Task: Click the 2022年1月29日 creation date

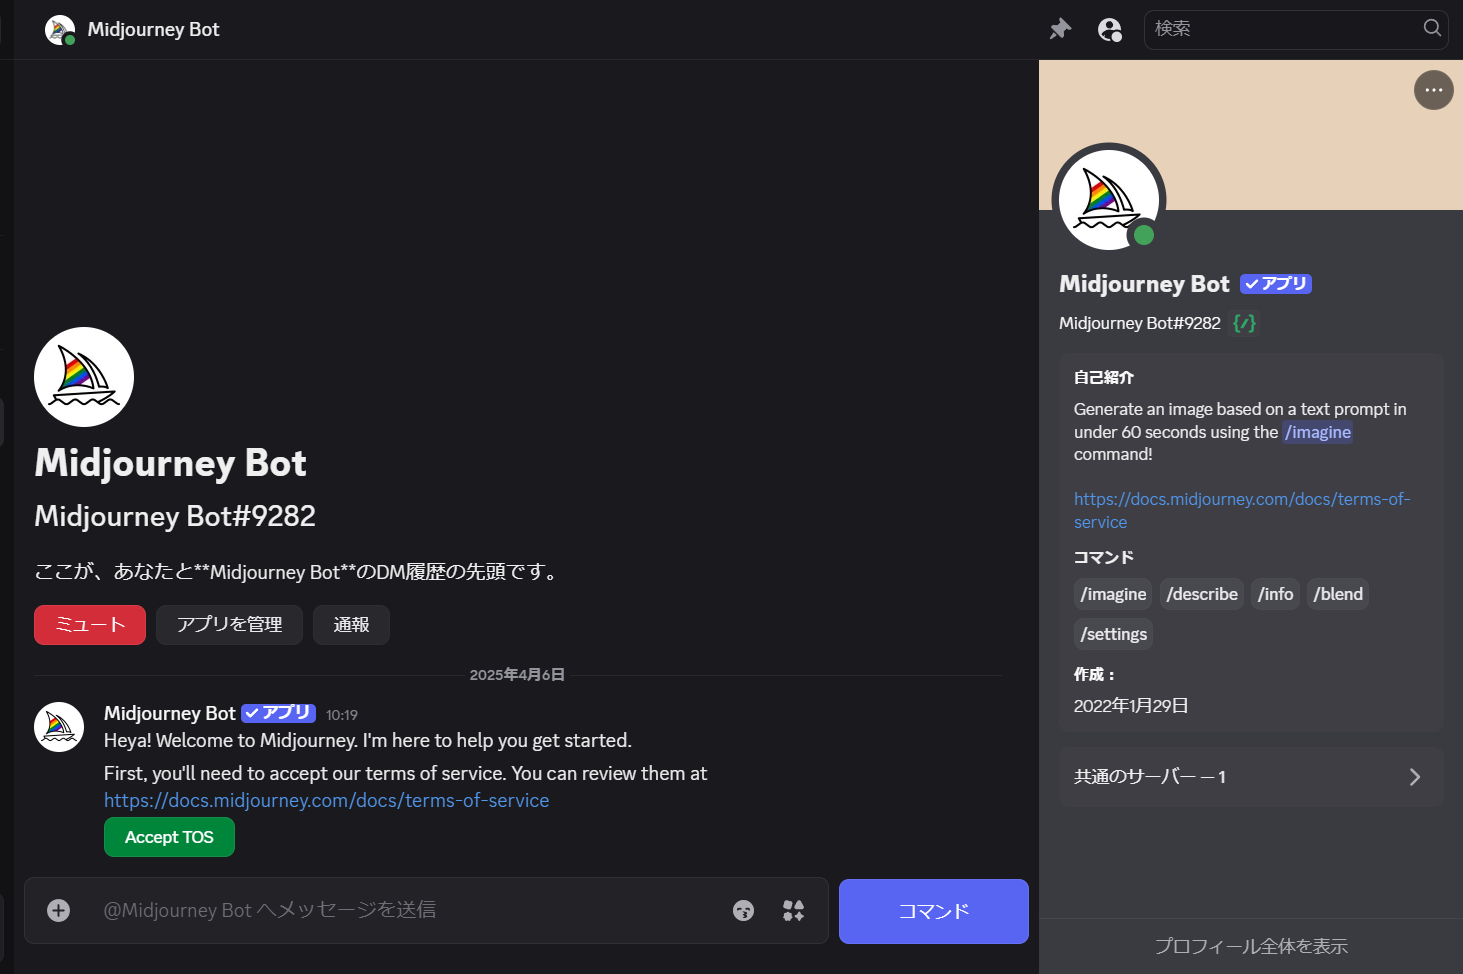Action: coord(1131,706)
